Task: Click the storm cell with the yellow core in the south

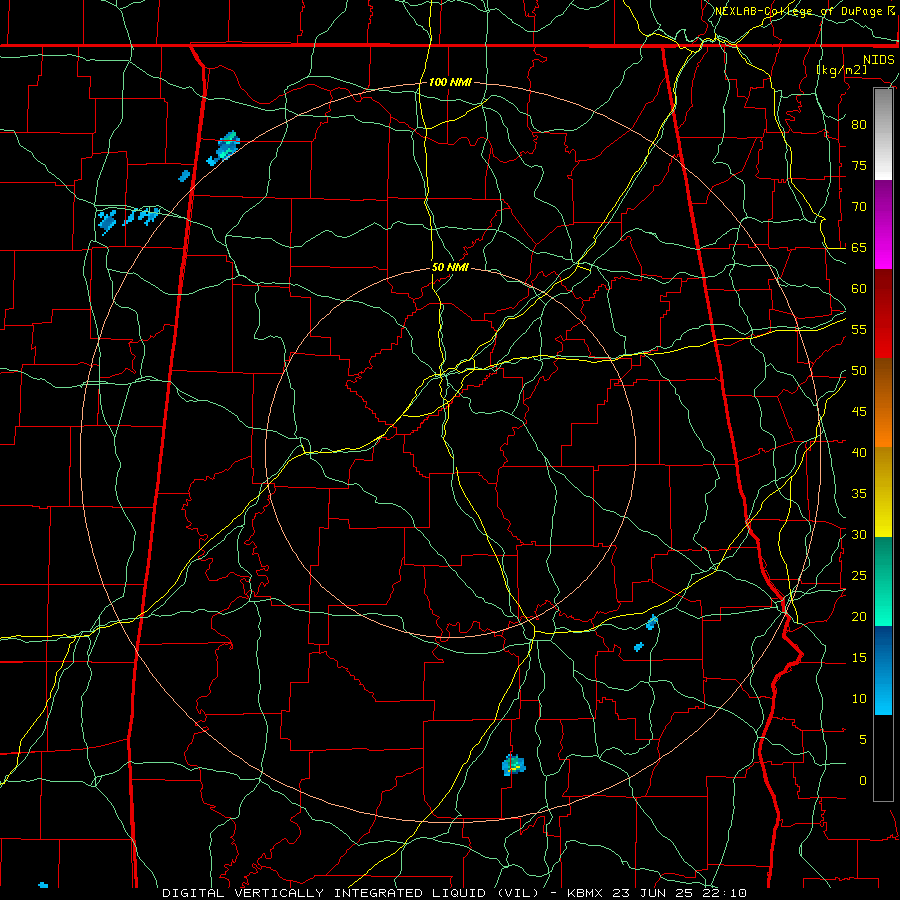Action: point(513,765)
